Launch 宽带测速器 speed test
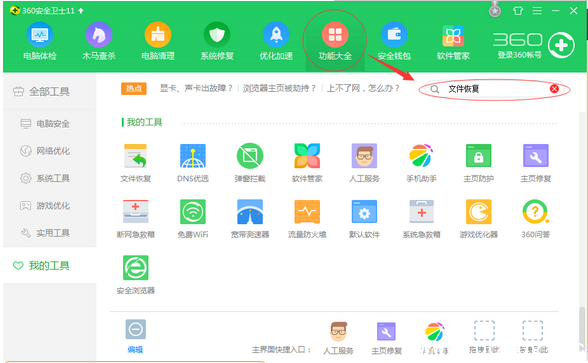588x363 pixels. pyautogui.click(x=250, y=219)
